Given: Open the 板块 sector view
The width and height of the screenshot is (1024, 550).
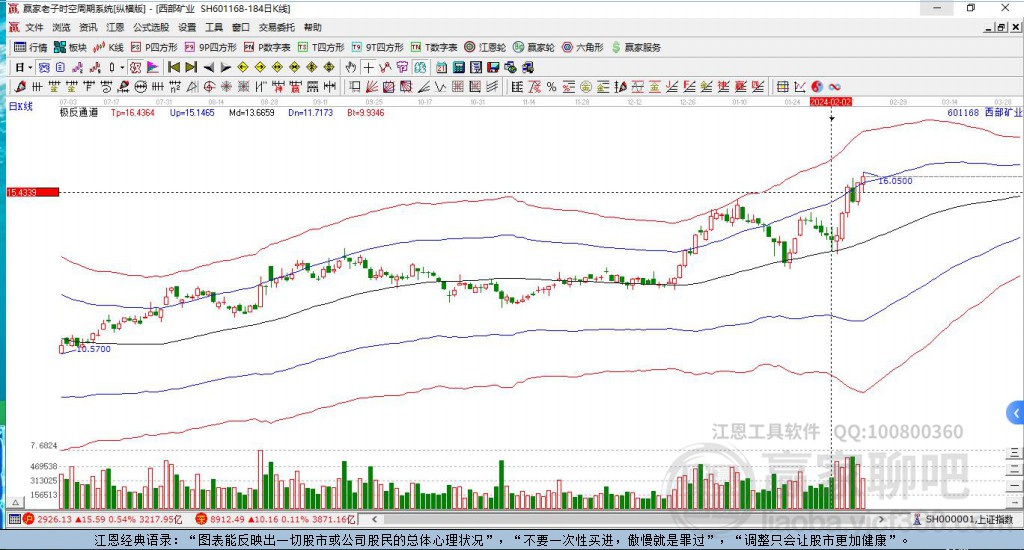Looking at the screenshot, I should (70, 47).
